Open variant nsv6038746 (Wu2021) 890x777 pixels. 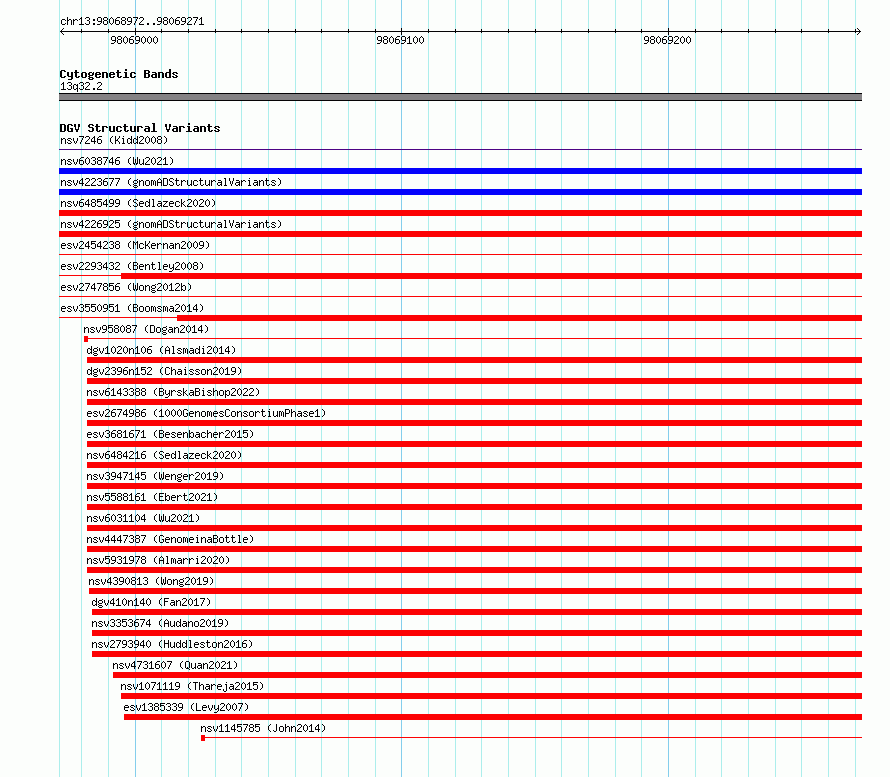pyautogui.click(x=117, y=161)
